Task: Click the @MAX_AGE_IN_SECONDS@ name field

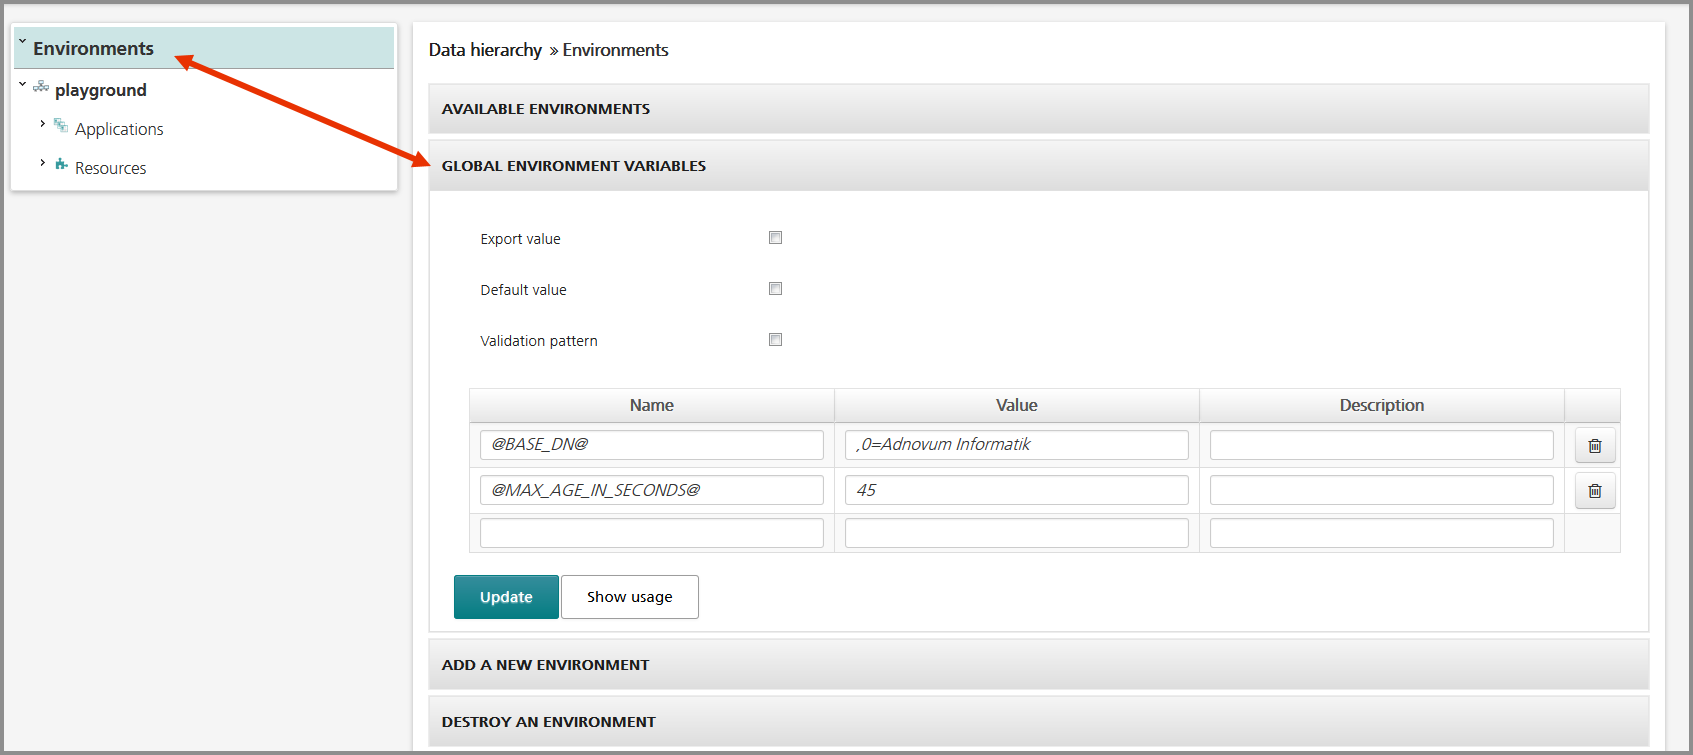Action: click(652, 490)
